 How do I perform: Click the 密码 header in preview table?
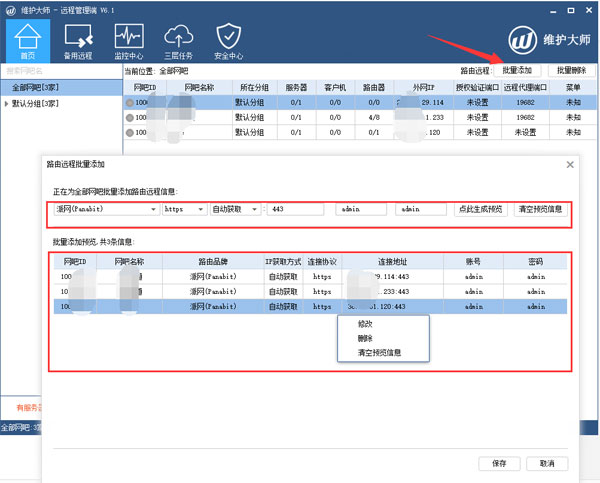pos(535,262)
